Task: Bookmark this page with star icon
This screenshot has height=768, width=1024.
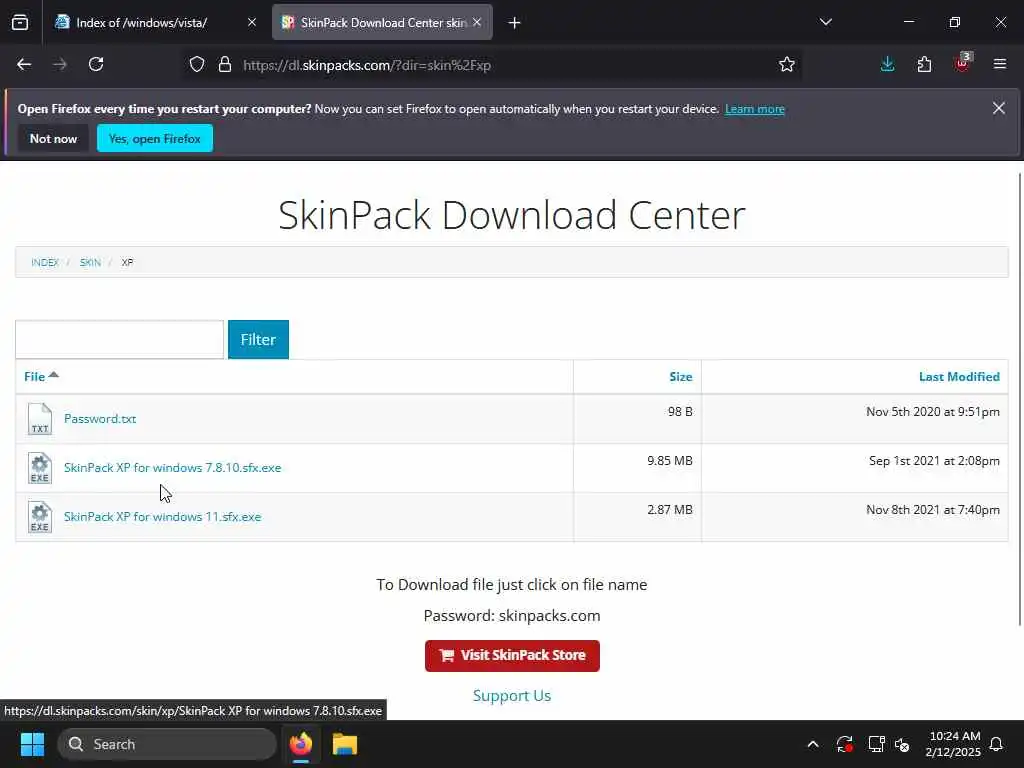Action: pos(787,65)
